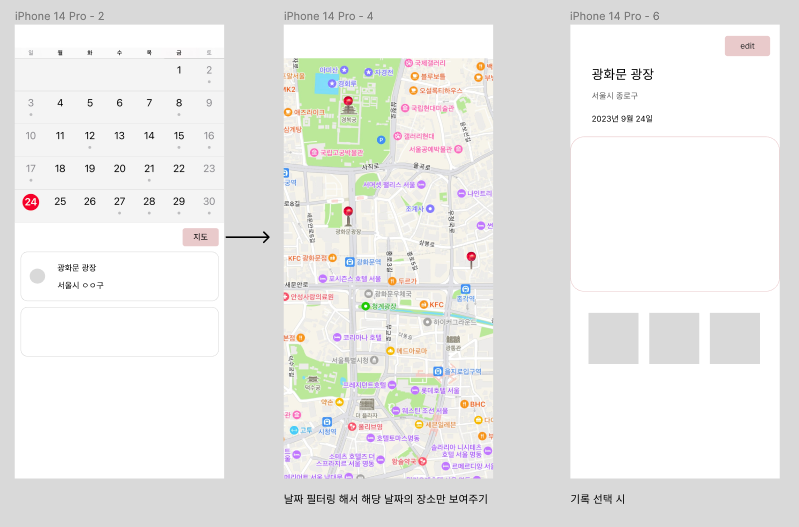
Task: Select date 30 in the calendar
Action: tap(209, 201)
